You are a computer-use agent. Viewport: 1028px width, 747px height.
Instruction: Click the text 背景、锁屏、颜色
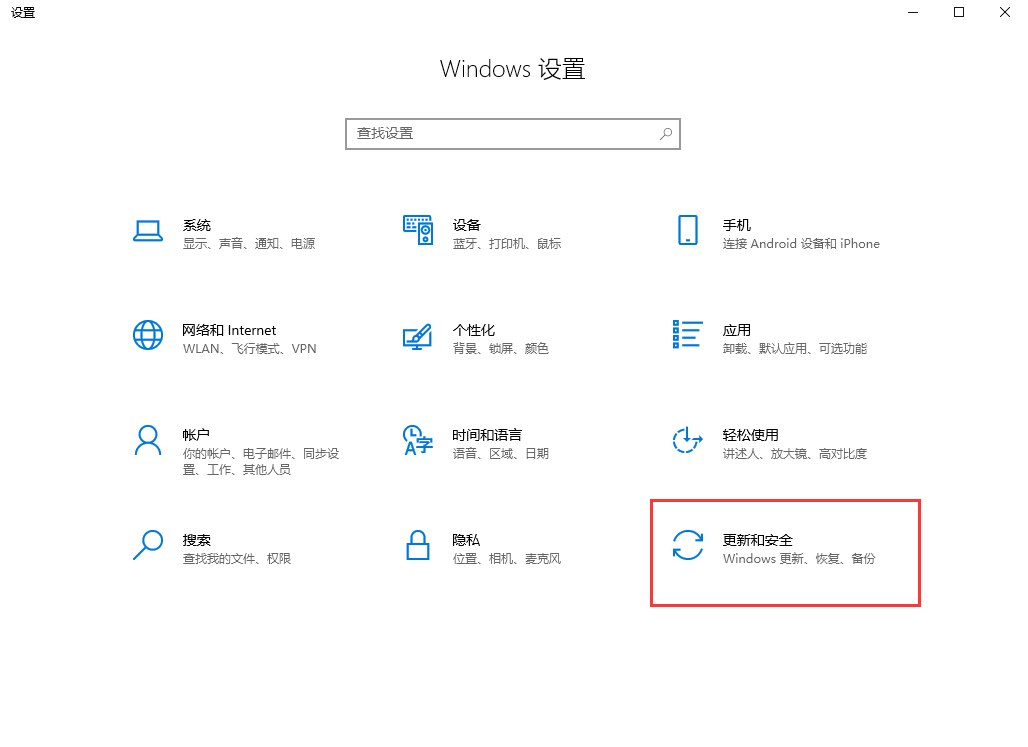pyautogui.click(x=501, y=349)
